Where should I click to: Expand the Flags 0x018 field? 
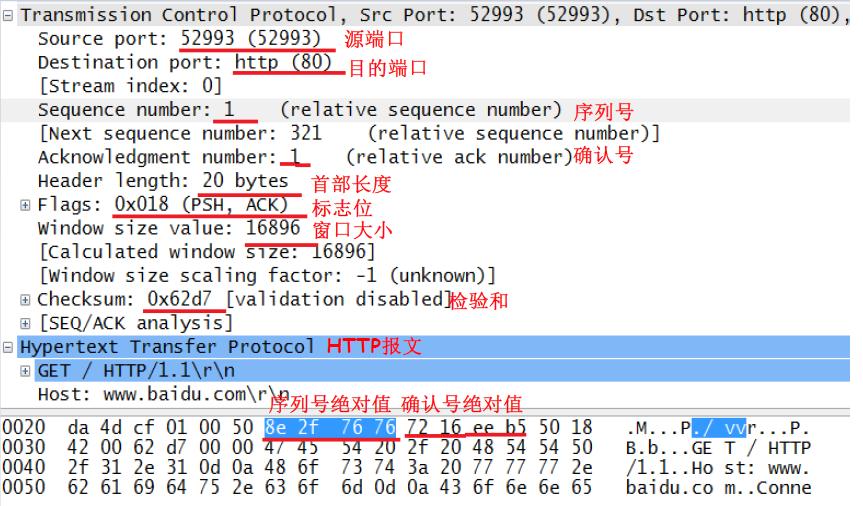[25, 205]
